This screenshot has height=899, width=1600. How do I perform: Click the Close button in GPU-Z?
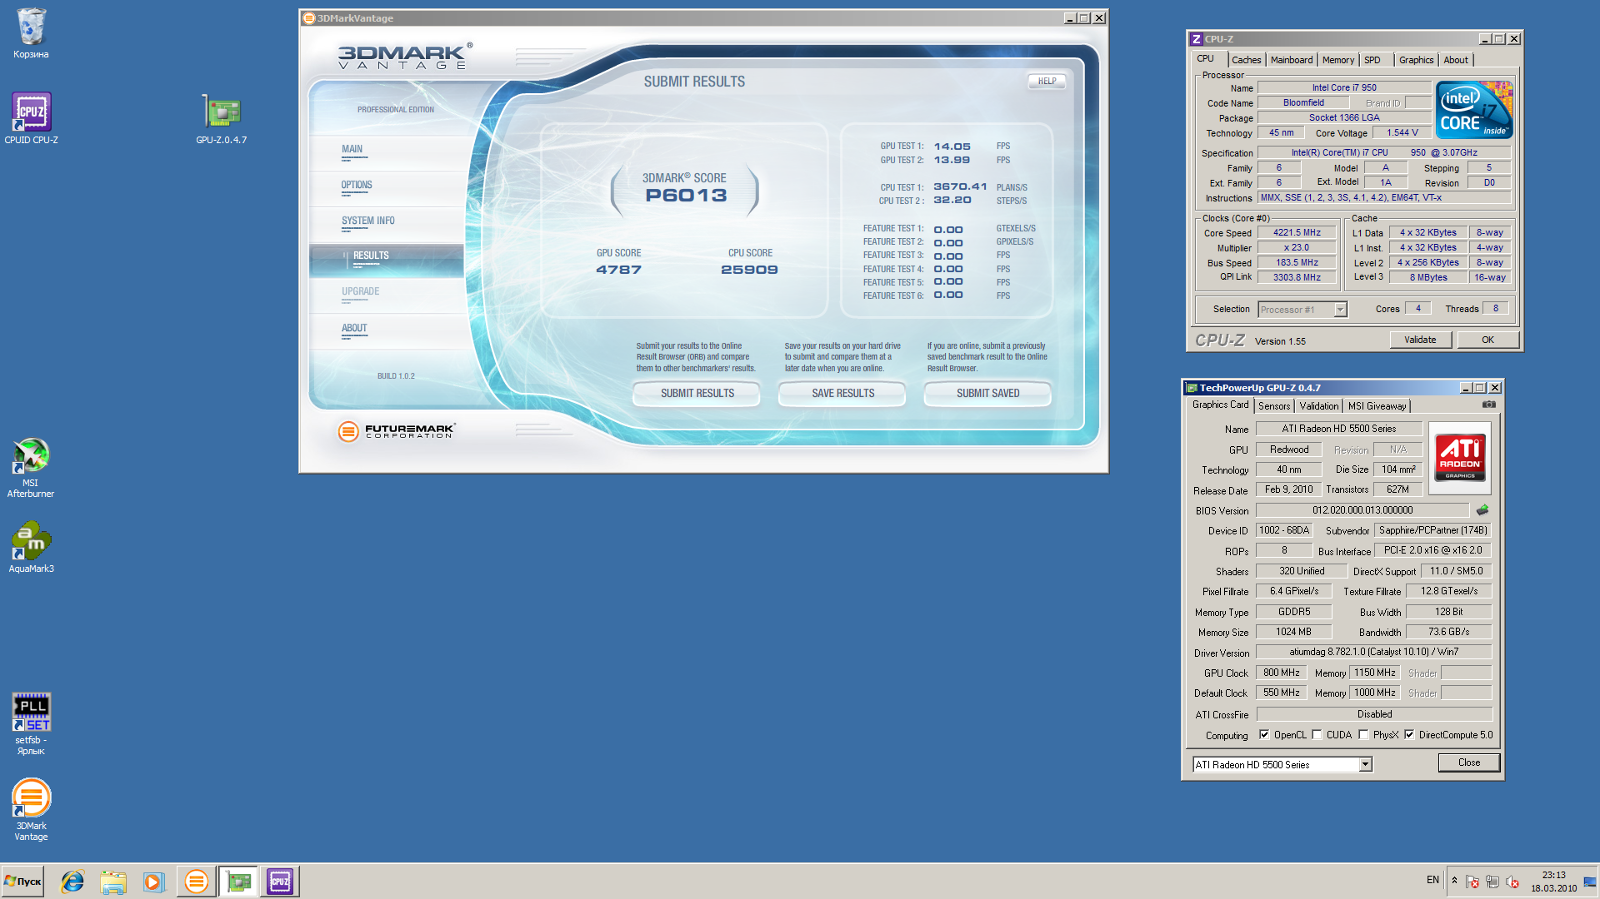point(1469,762)
